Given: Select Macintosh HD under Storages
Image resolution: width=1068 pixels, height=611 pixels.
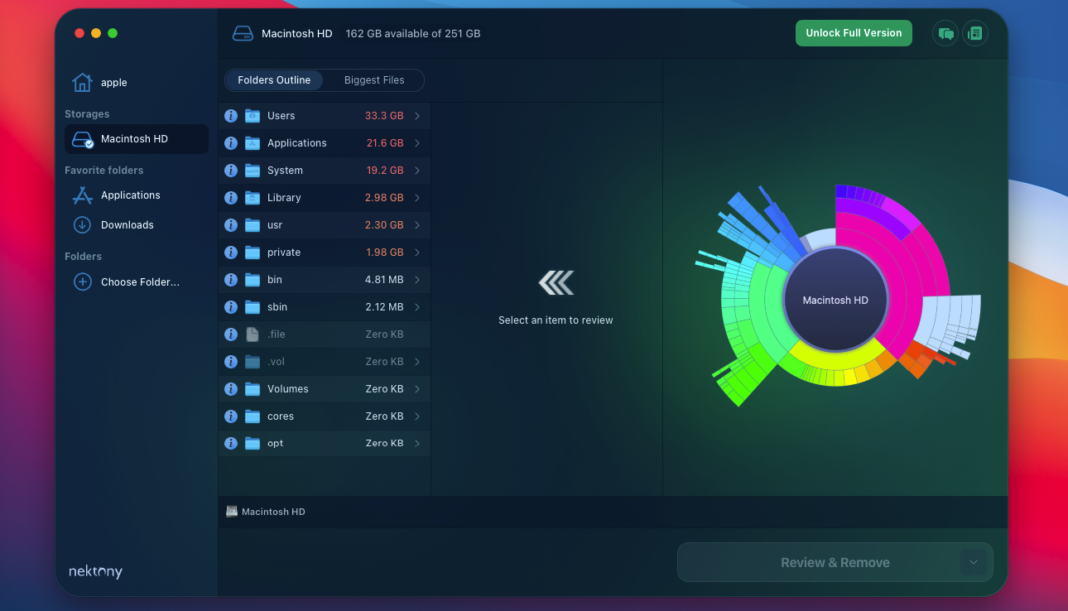Looking at the screenshot, I should pyautogui.click(x=135, y=139).
